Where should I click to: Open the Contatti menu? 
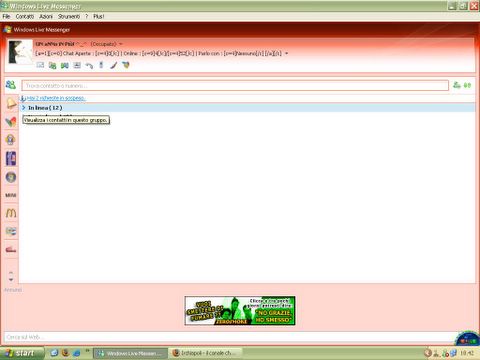[x=25, y=16]
